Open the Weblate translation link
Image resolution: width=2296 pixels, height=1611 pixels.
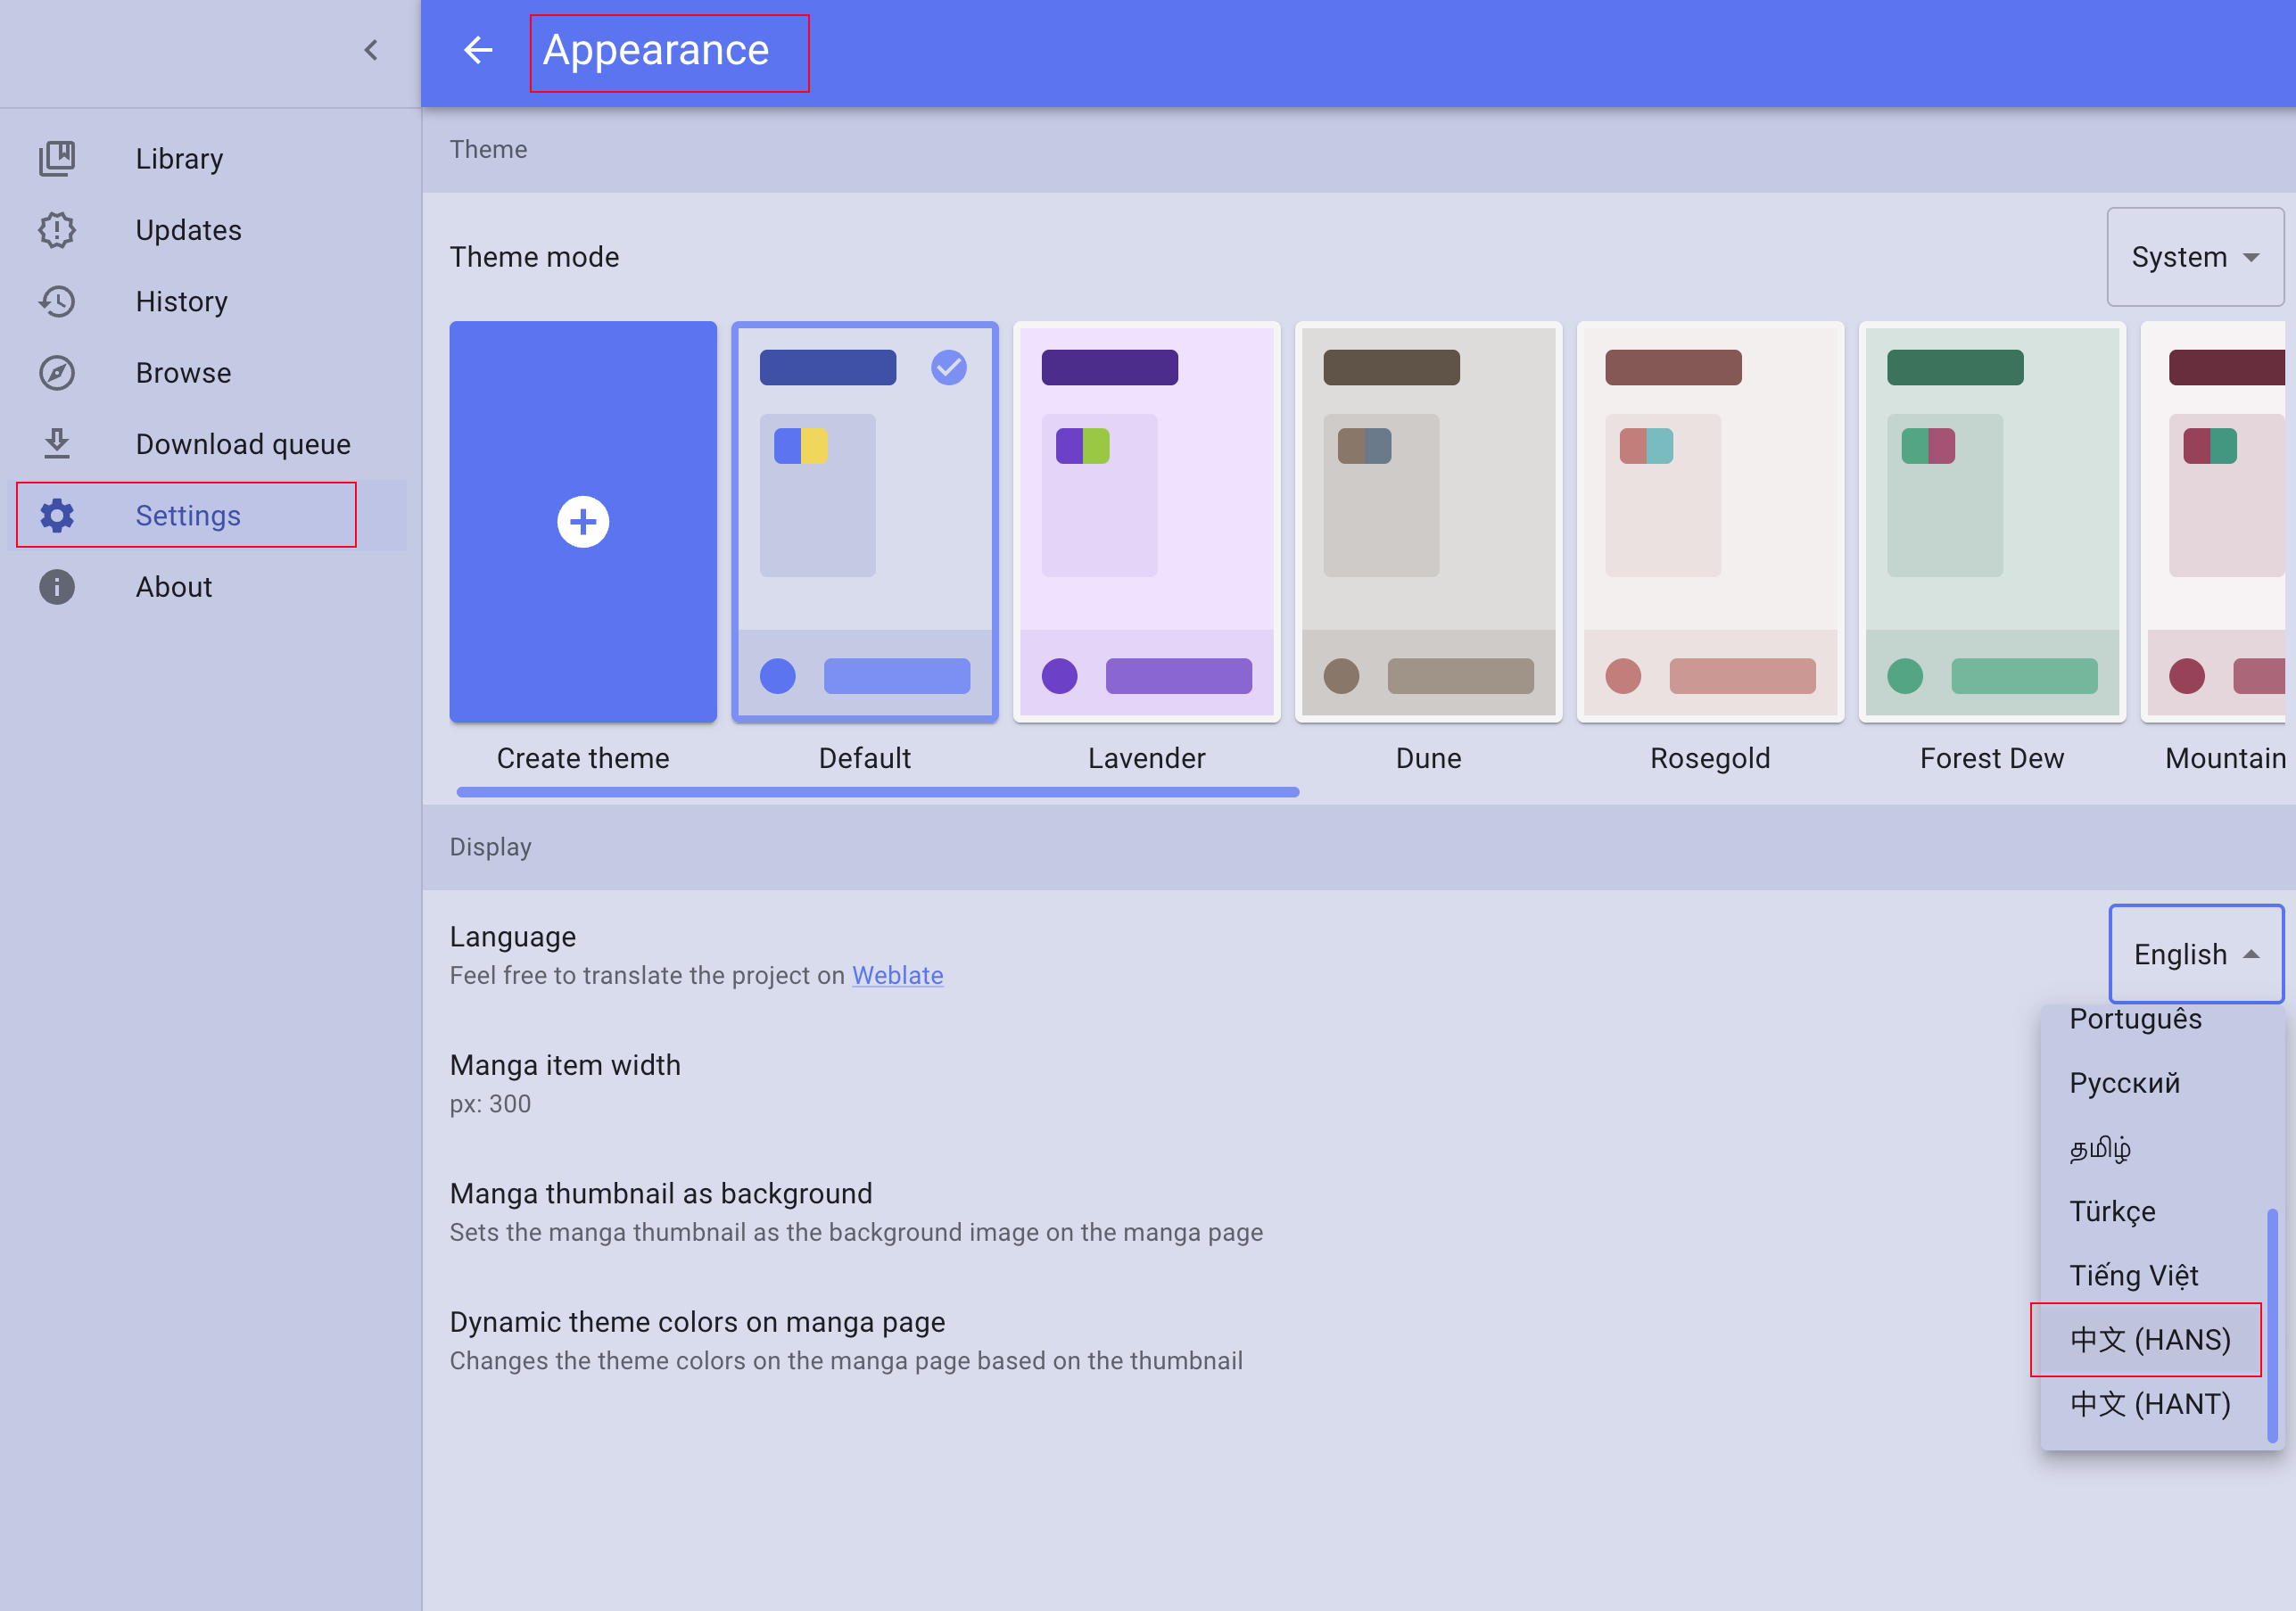pyautogui.click(x=897, y=975)
